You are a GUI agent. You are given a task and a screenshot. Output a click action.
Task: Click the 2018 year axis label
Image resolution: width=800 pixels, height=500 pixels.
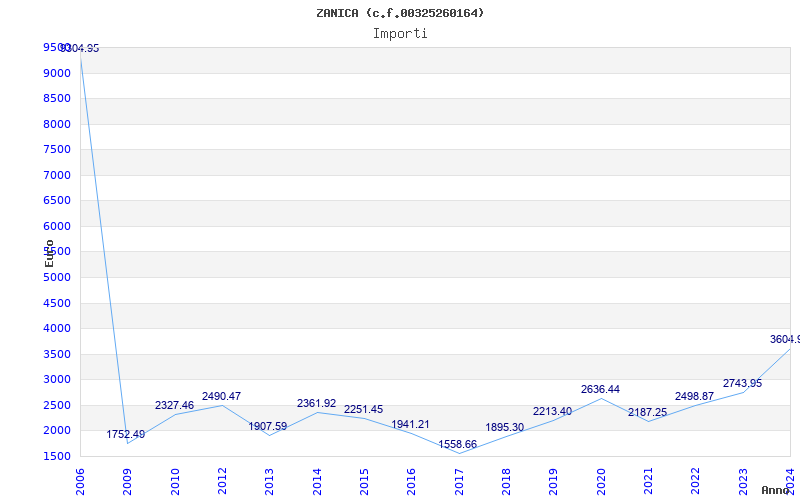point(506,482)
